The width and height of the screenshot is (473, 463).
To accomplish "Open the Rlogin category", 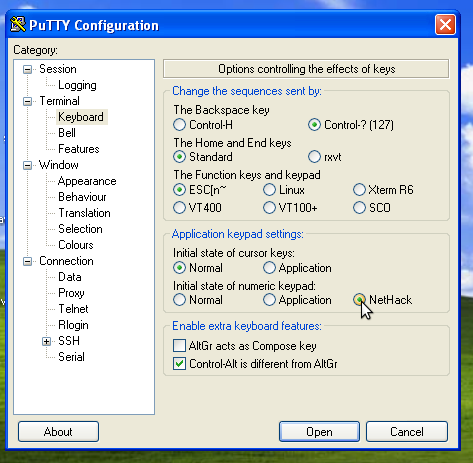I will (73, 325).
